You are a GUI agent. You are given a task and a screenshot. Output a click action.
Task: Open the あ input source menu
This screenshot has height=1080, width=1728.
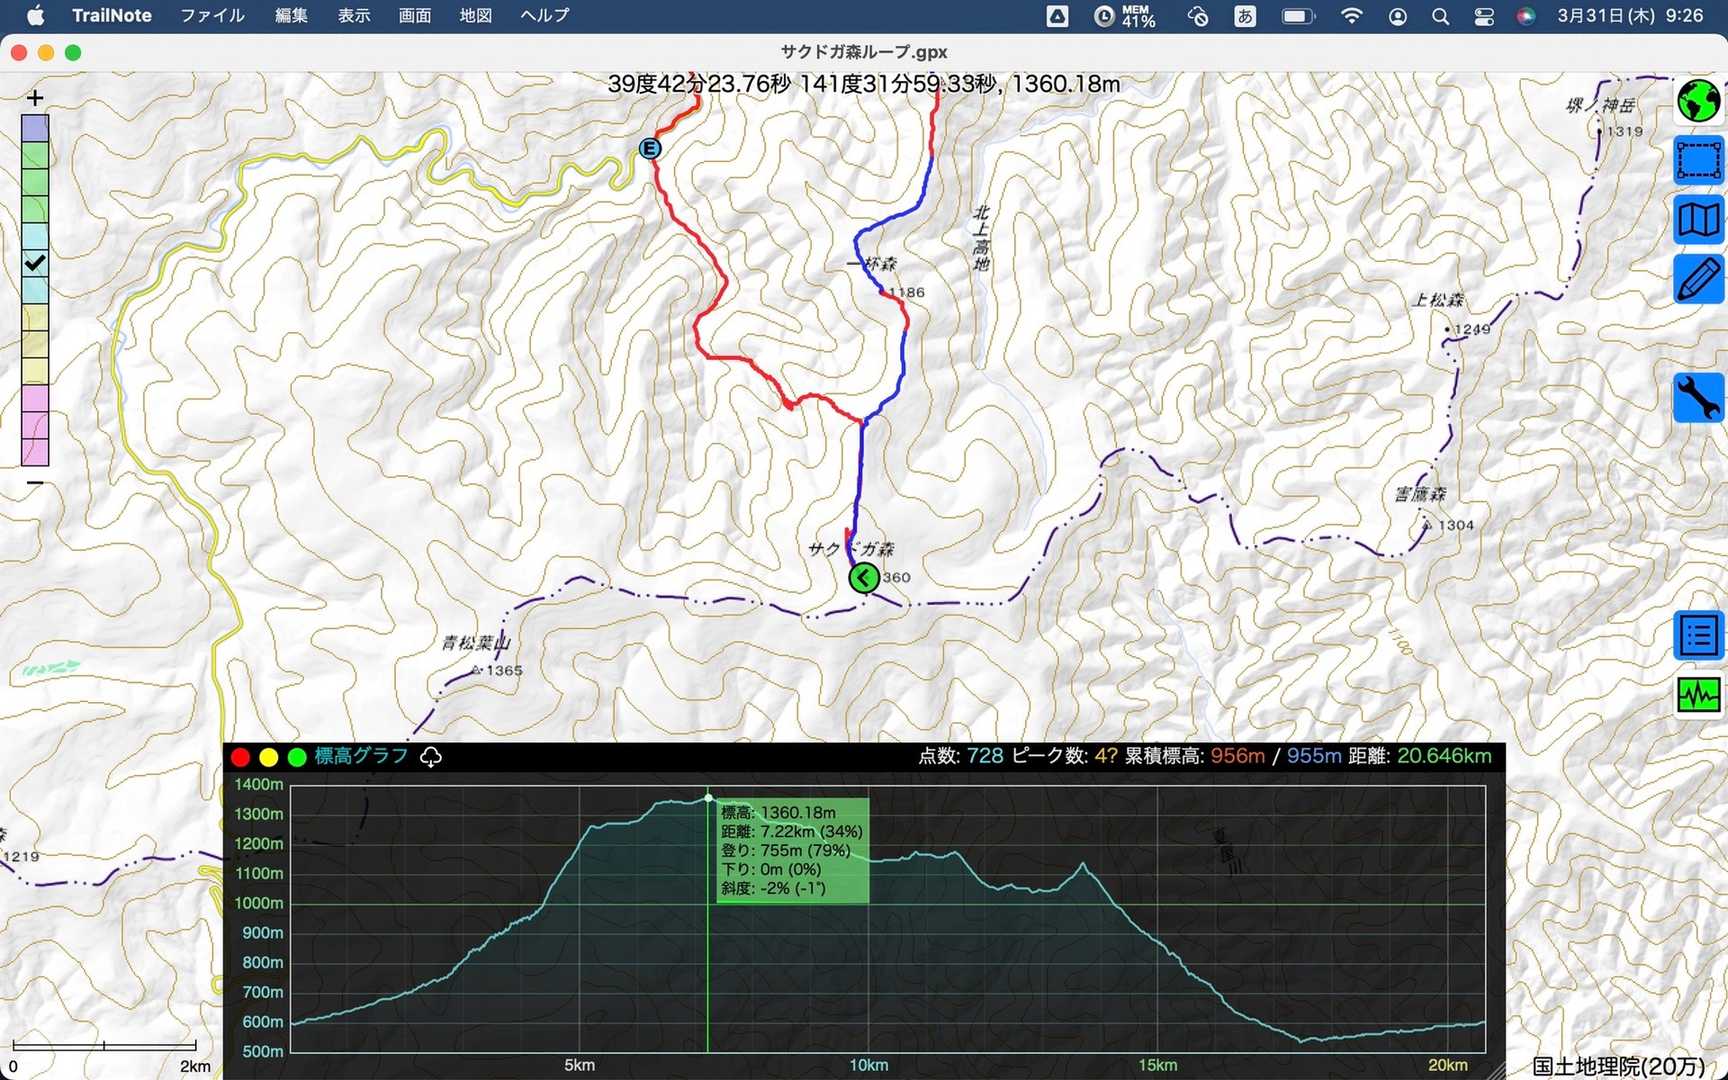click(1245, 16)
